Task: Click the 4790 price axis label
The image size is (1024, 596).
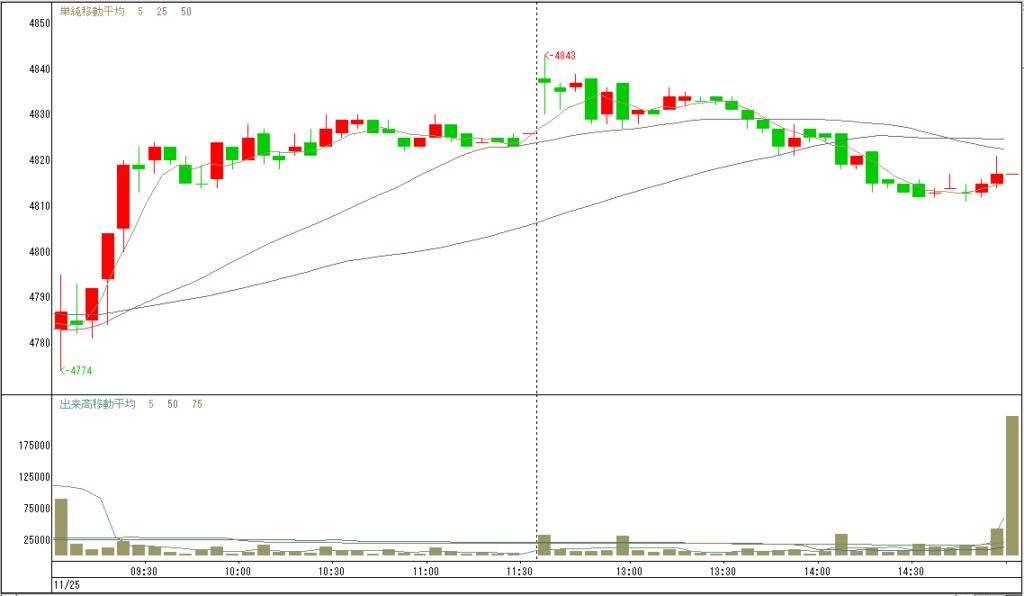Action: click(x=40, y=297)
